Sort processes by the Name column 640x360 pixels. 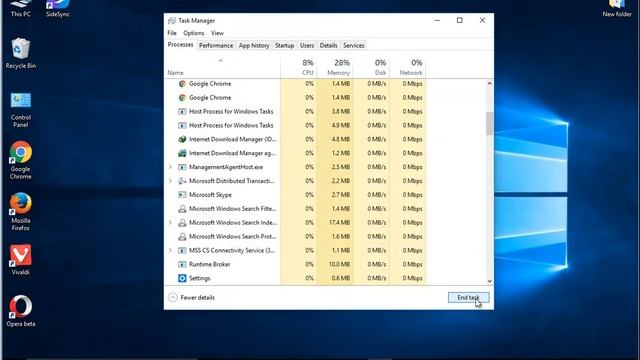(222, 67)
